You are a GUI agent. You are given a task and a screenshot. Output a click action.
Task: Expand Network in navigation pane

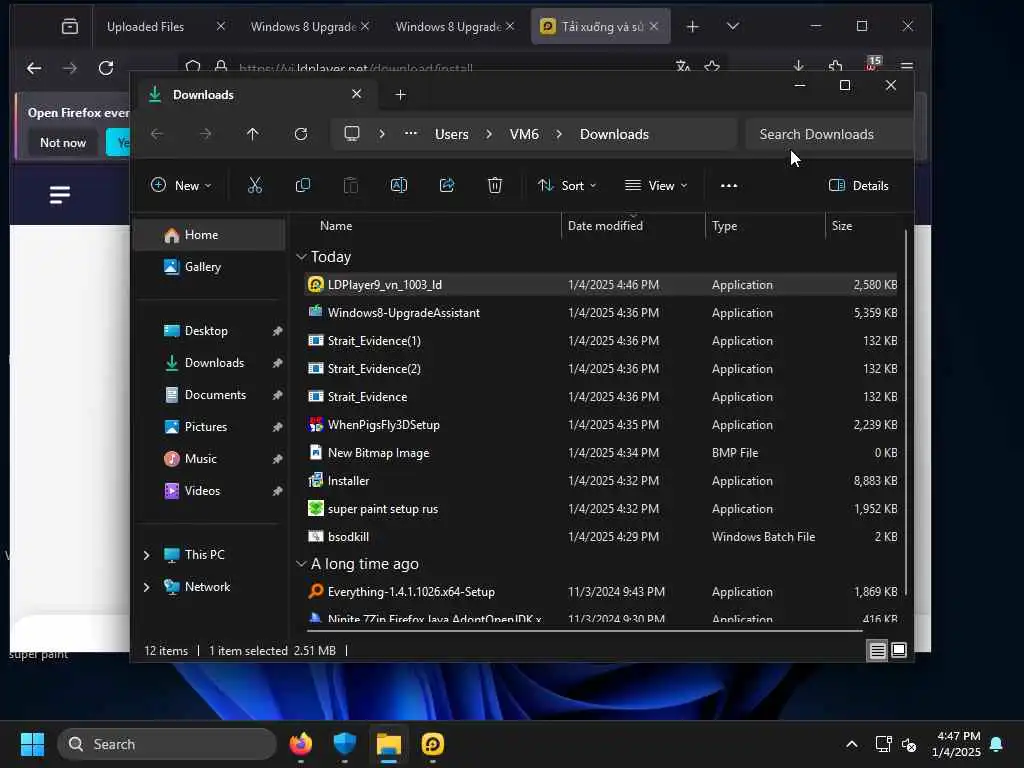pyautogui.click(x=146, y=586)
